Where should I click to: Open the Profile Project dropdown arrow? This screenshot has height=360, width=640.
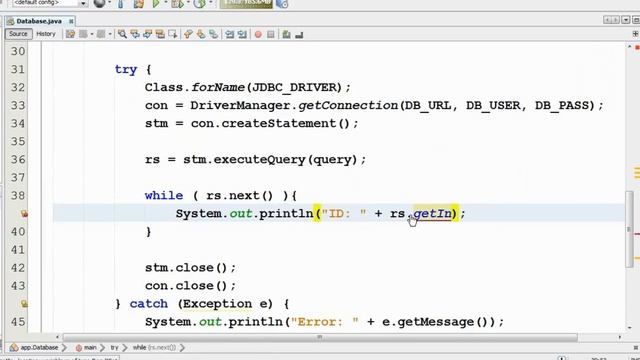point(211,3)
